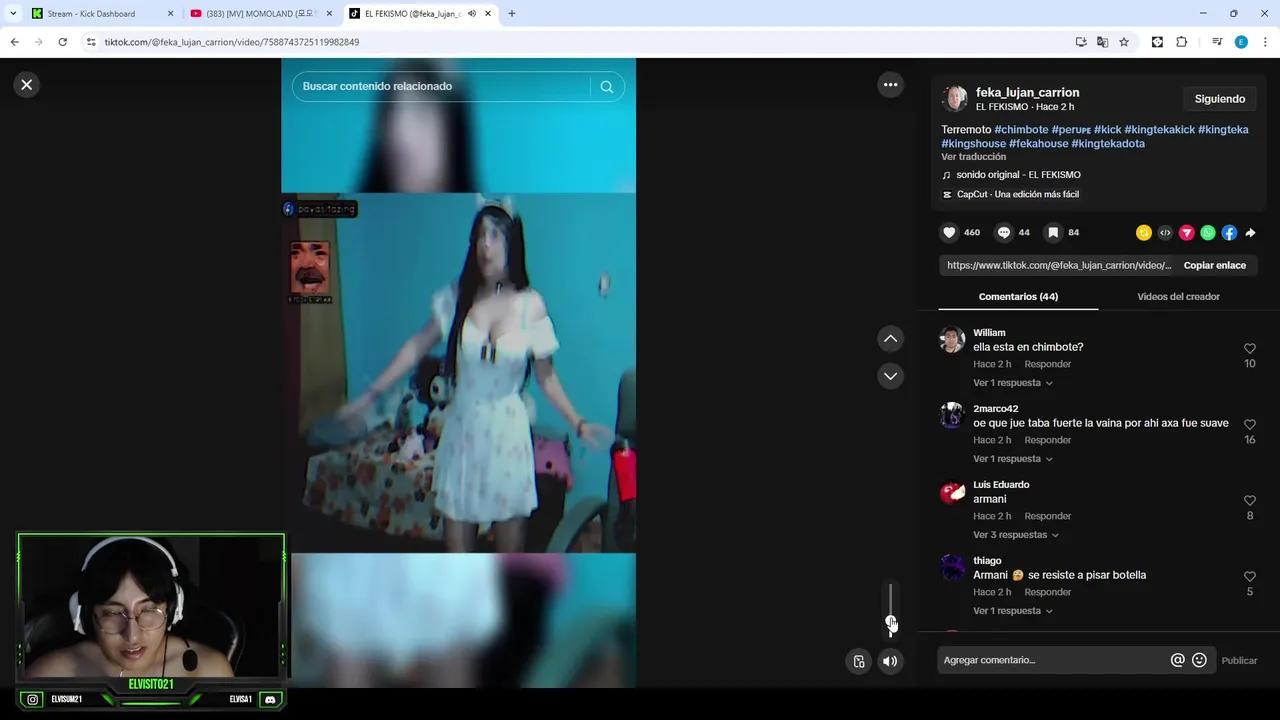
Task: Adjust the volume slider handle
Action: (x=890, y=623)
